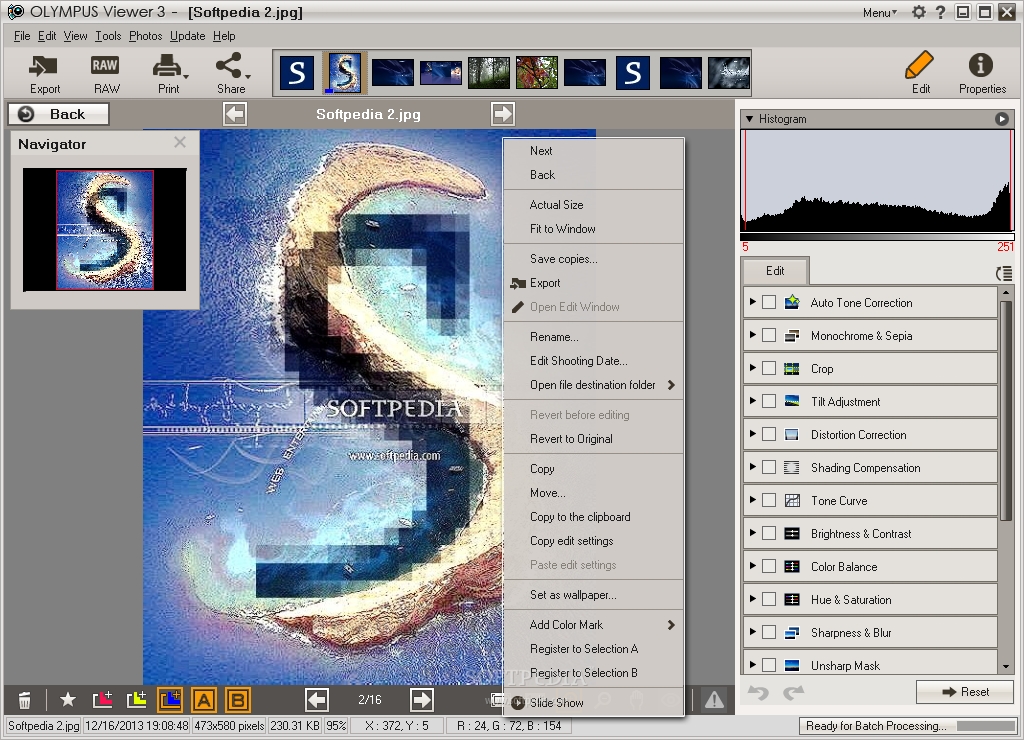Screen dimensions: 1024x740
Task: Collapse the Histogram panel
Action: pos(749,119)
